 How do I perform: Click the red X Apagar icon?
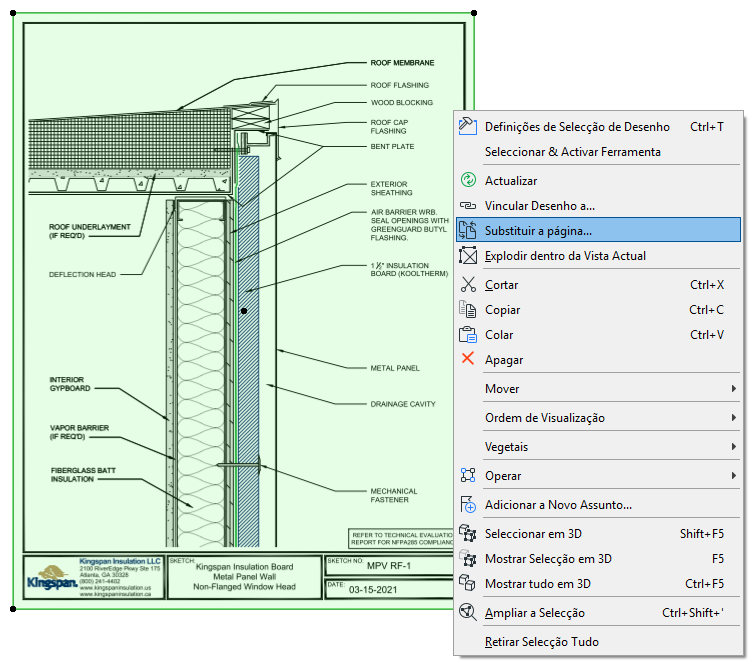tap(468, 360)
